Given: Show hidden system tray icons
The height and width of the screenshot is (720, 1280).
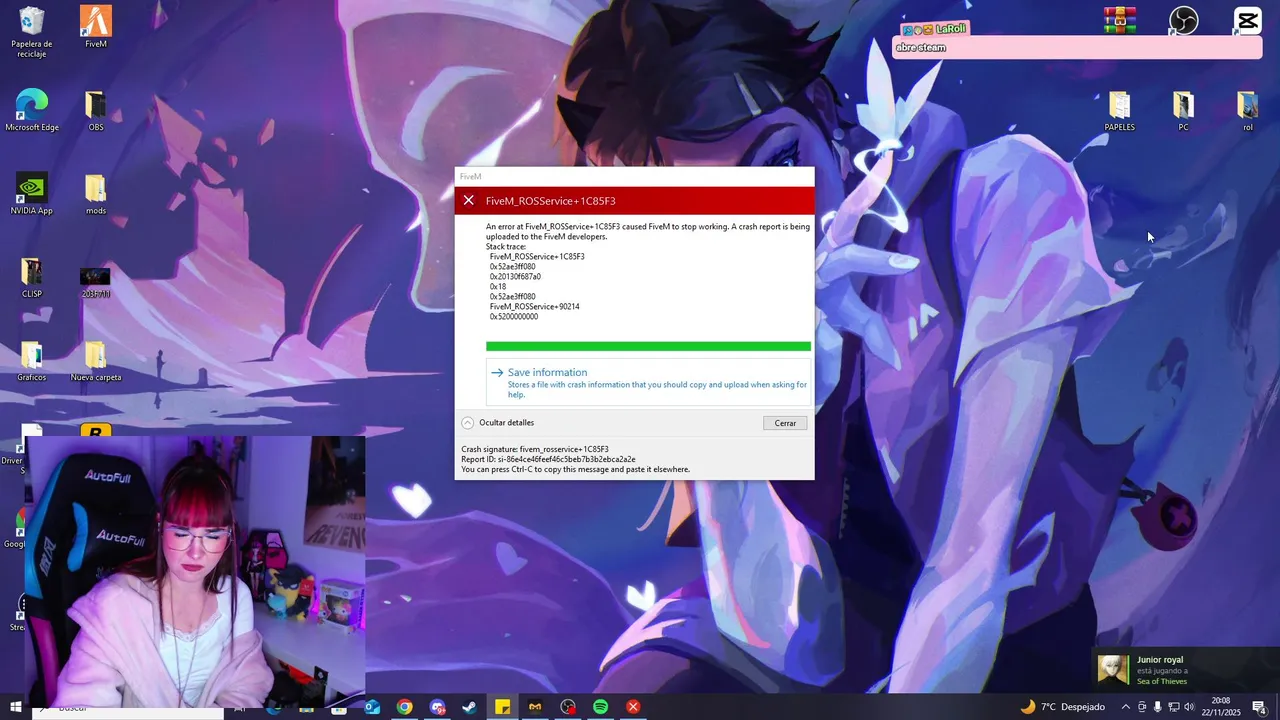Looking at the screenshot, I should (1126, 707).
